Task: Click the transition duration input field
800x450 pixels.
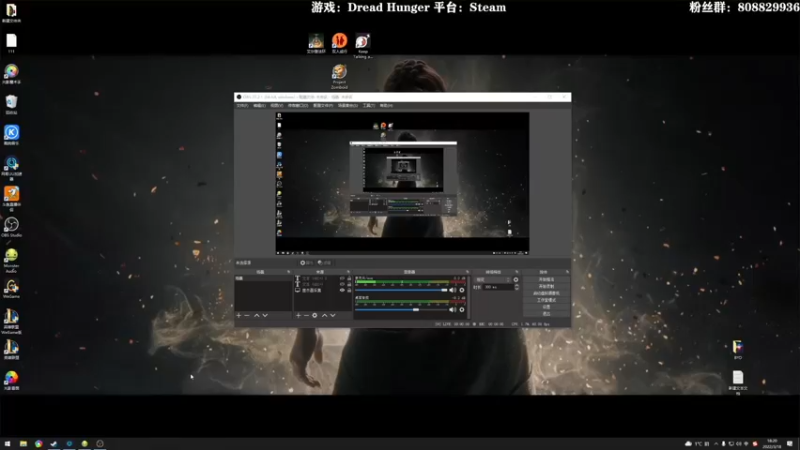Action: [x=498, y=287]
